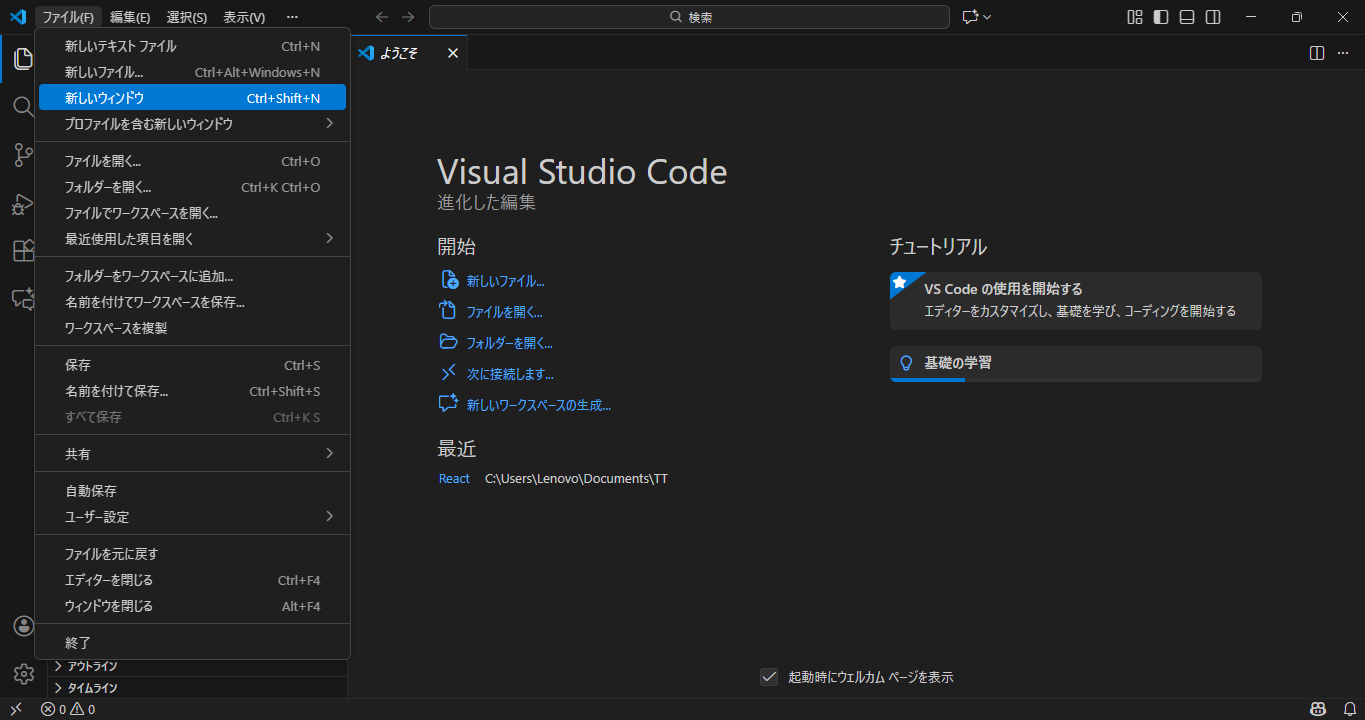Open the dropdown arrow next to Copilot icon
Viewport: 1365px width, 720px height.
(x=987, y=17)
